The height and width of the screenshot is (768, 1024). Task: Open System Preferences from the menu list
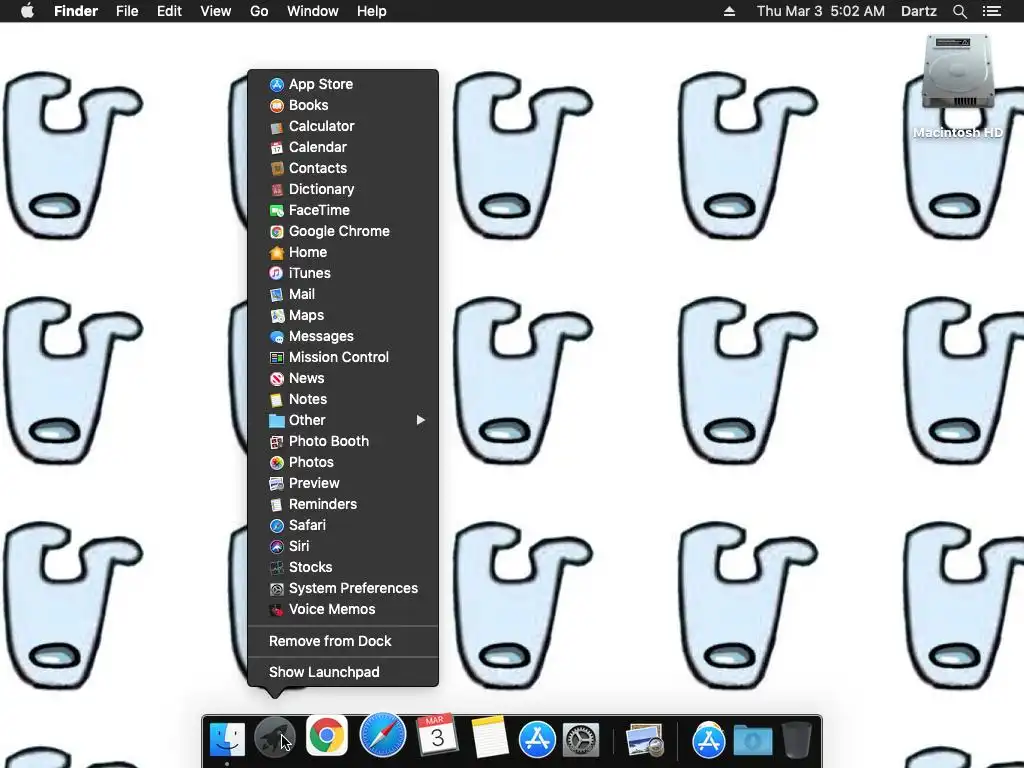click(343, 588)
